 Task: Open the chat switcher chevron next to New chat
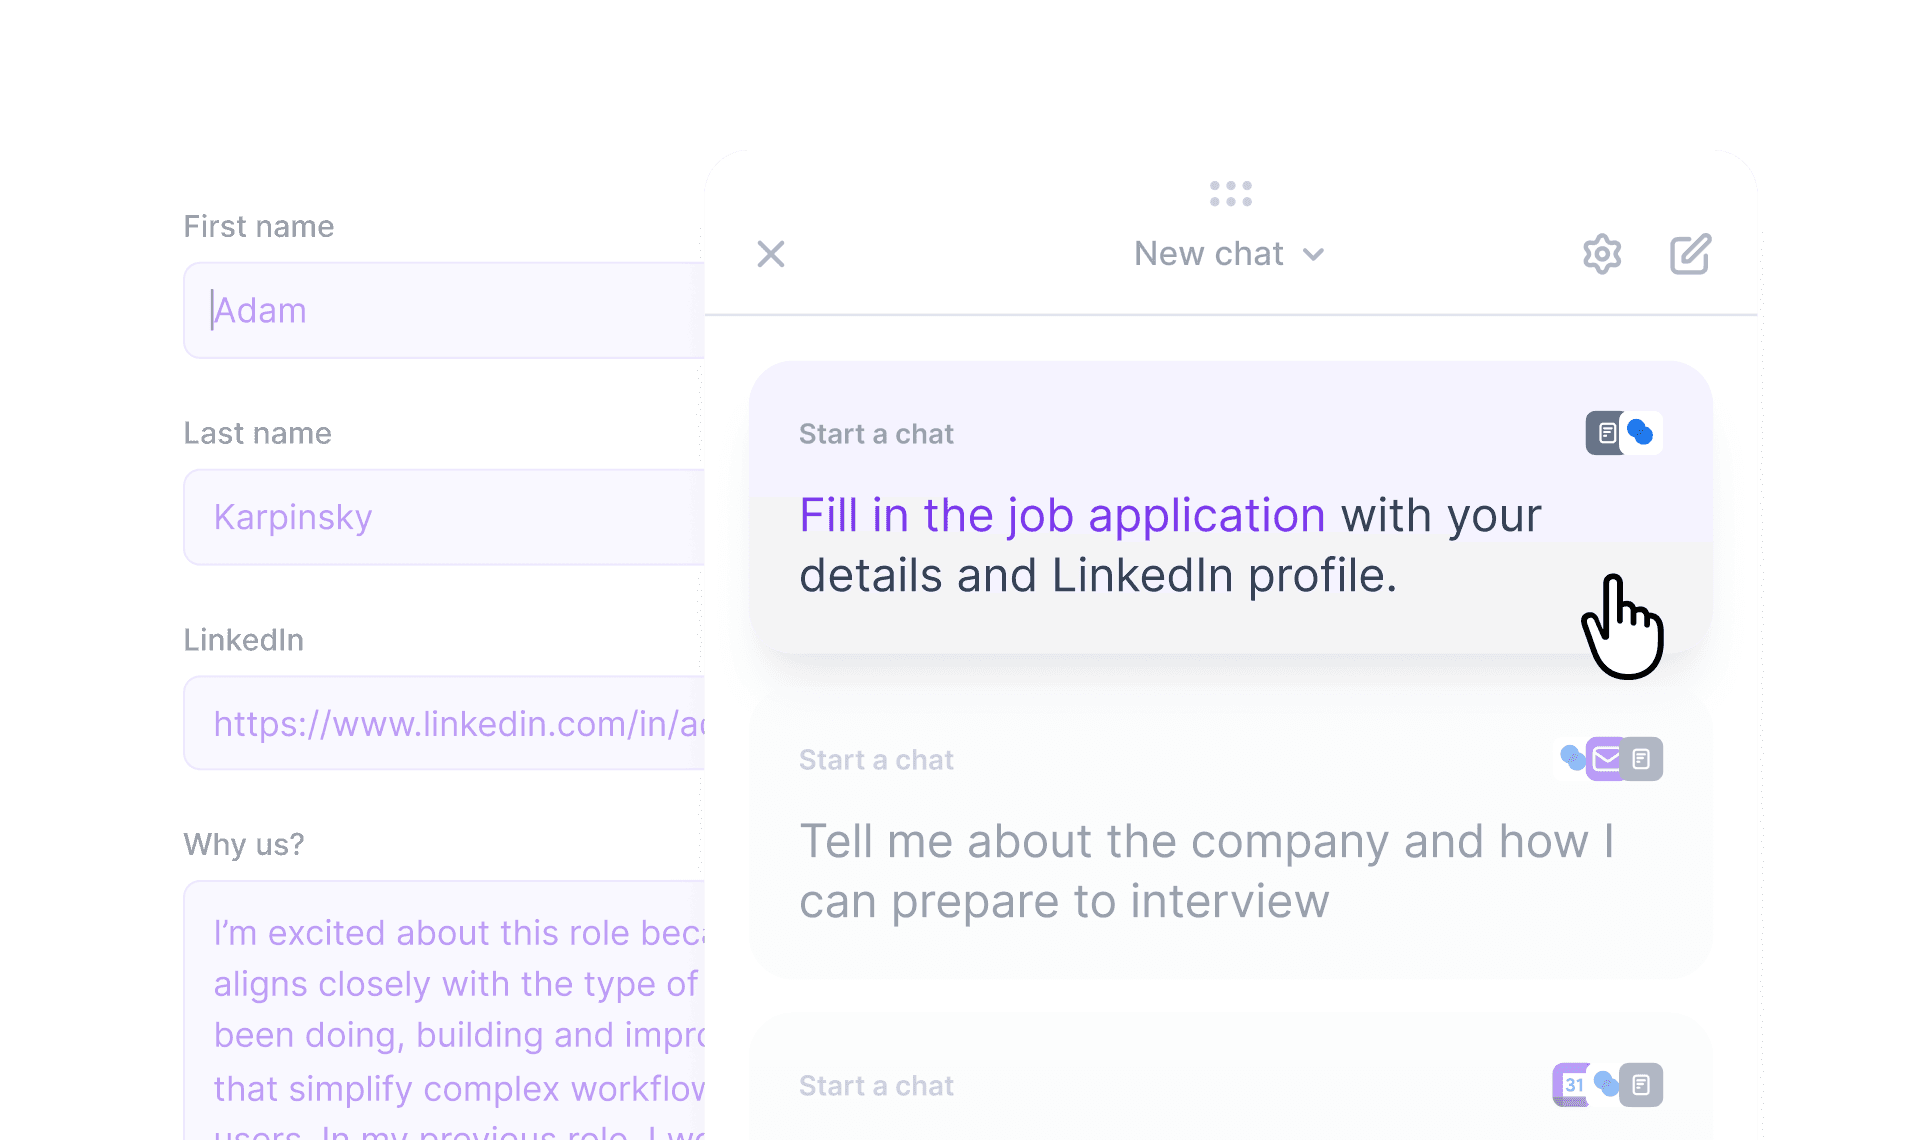1313,255
